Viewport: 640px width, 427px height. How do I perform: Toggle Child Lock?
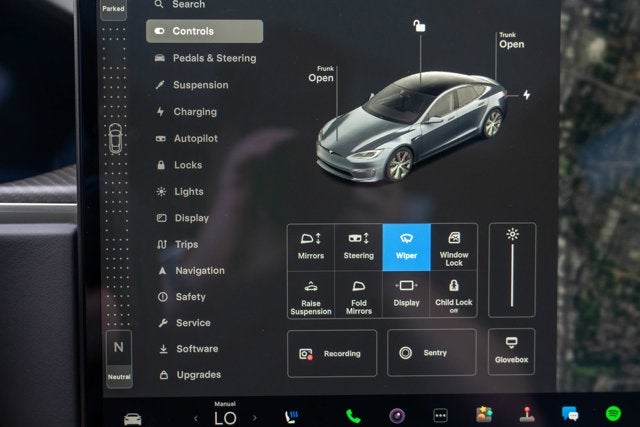click(x=453, y=295)
